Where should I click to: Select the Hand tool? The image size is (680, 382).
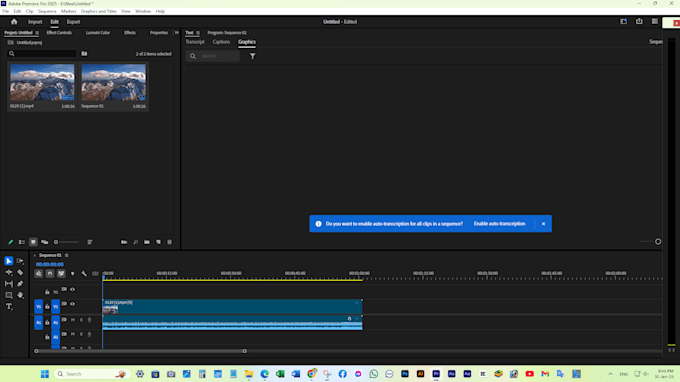coord(20,295)
